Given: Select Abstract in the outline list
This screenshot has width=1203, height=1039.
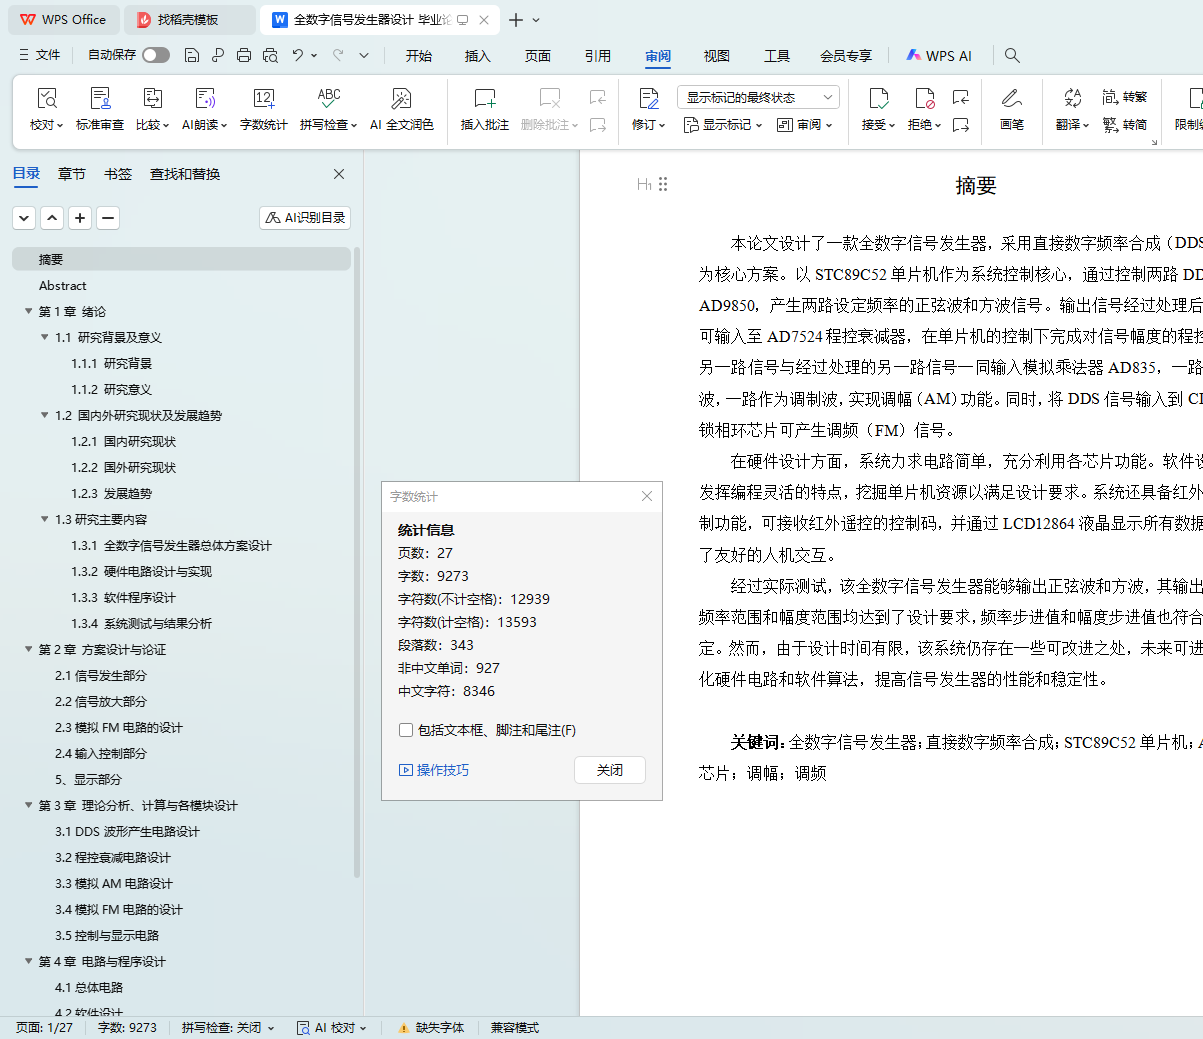Looking at the screenshot, I should click(x=63, y=285).
